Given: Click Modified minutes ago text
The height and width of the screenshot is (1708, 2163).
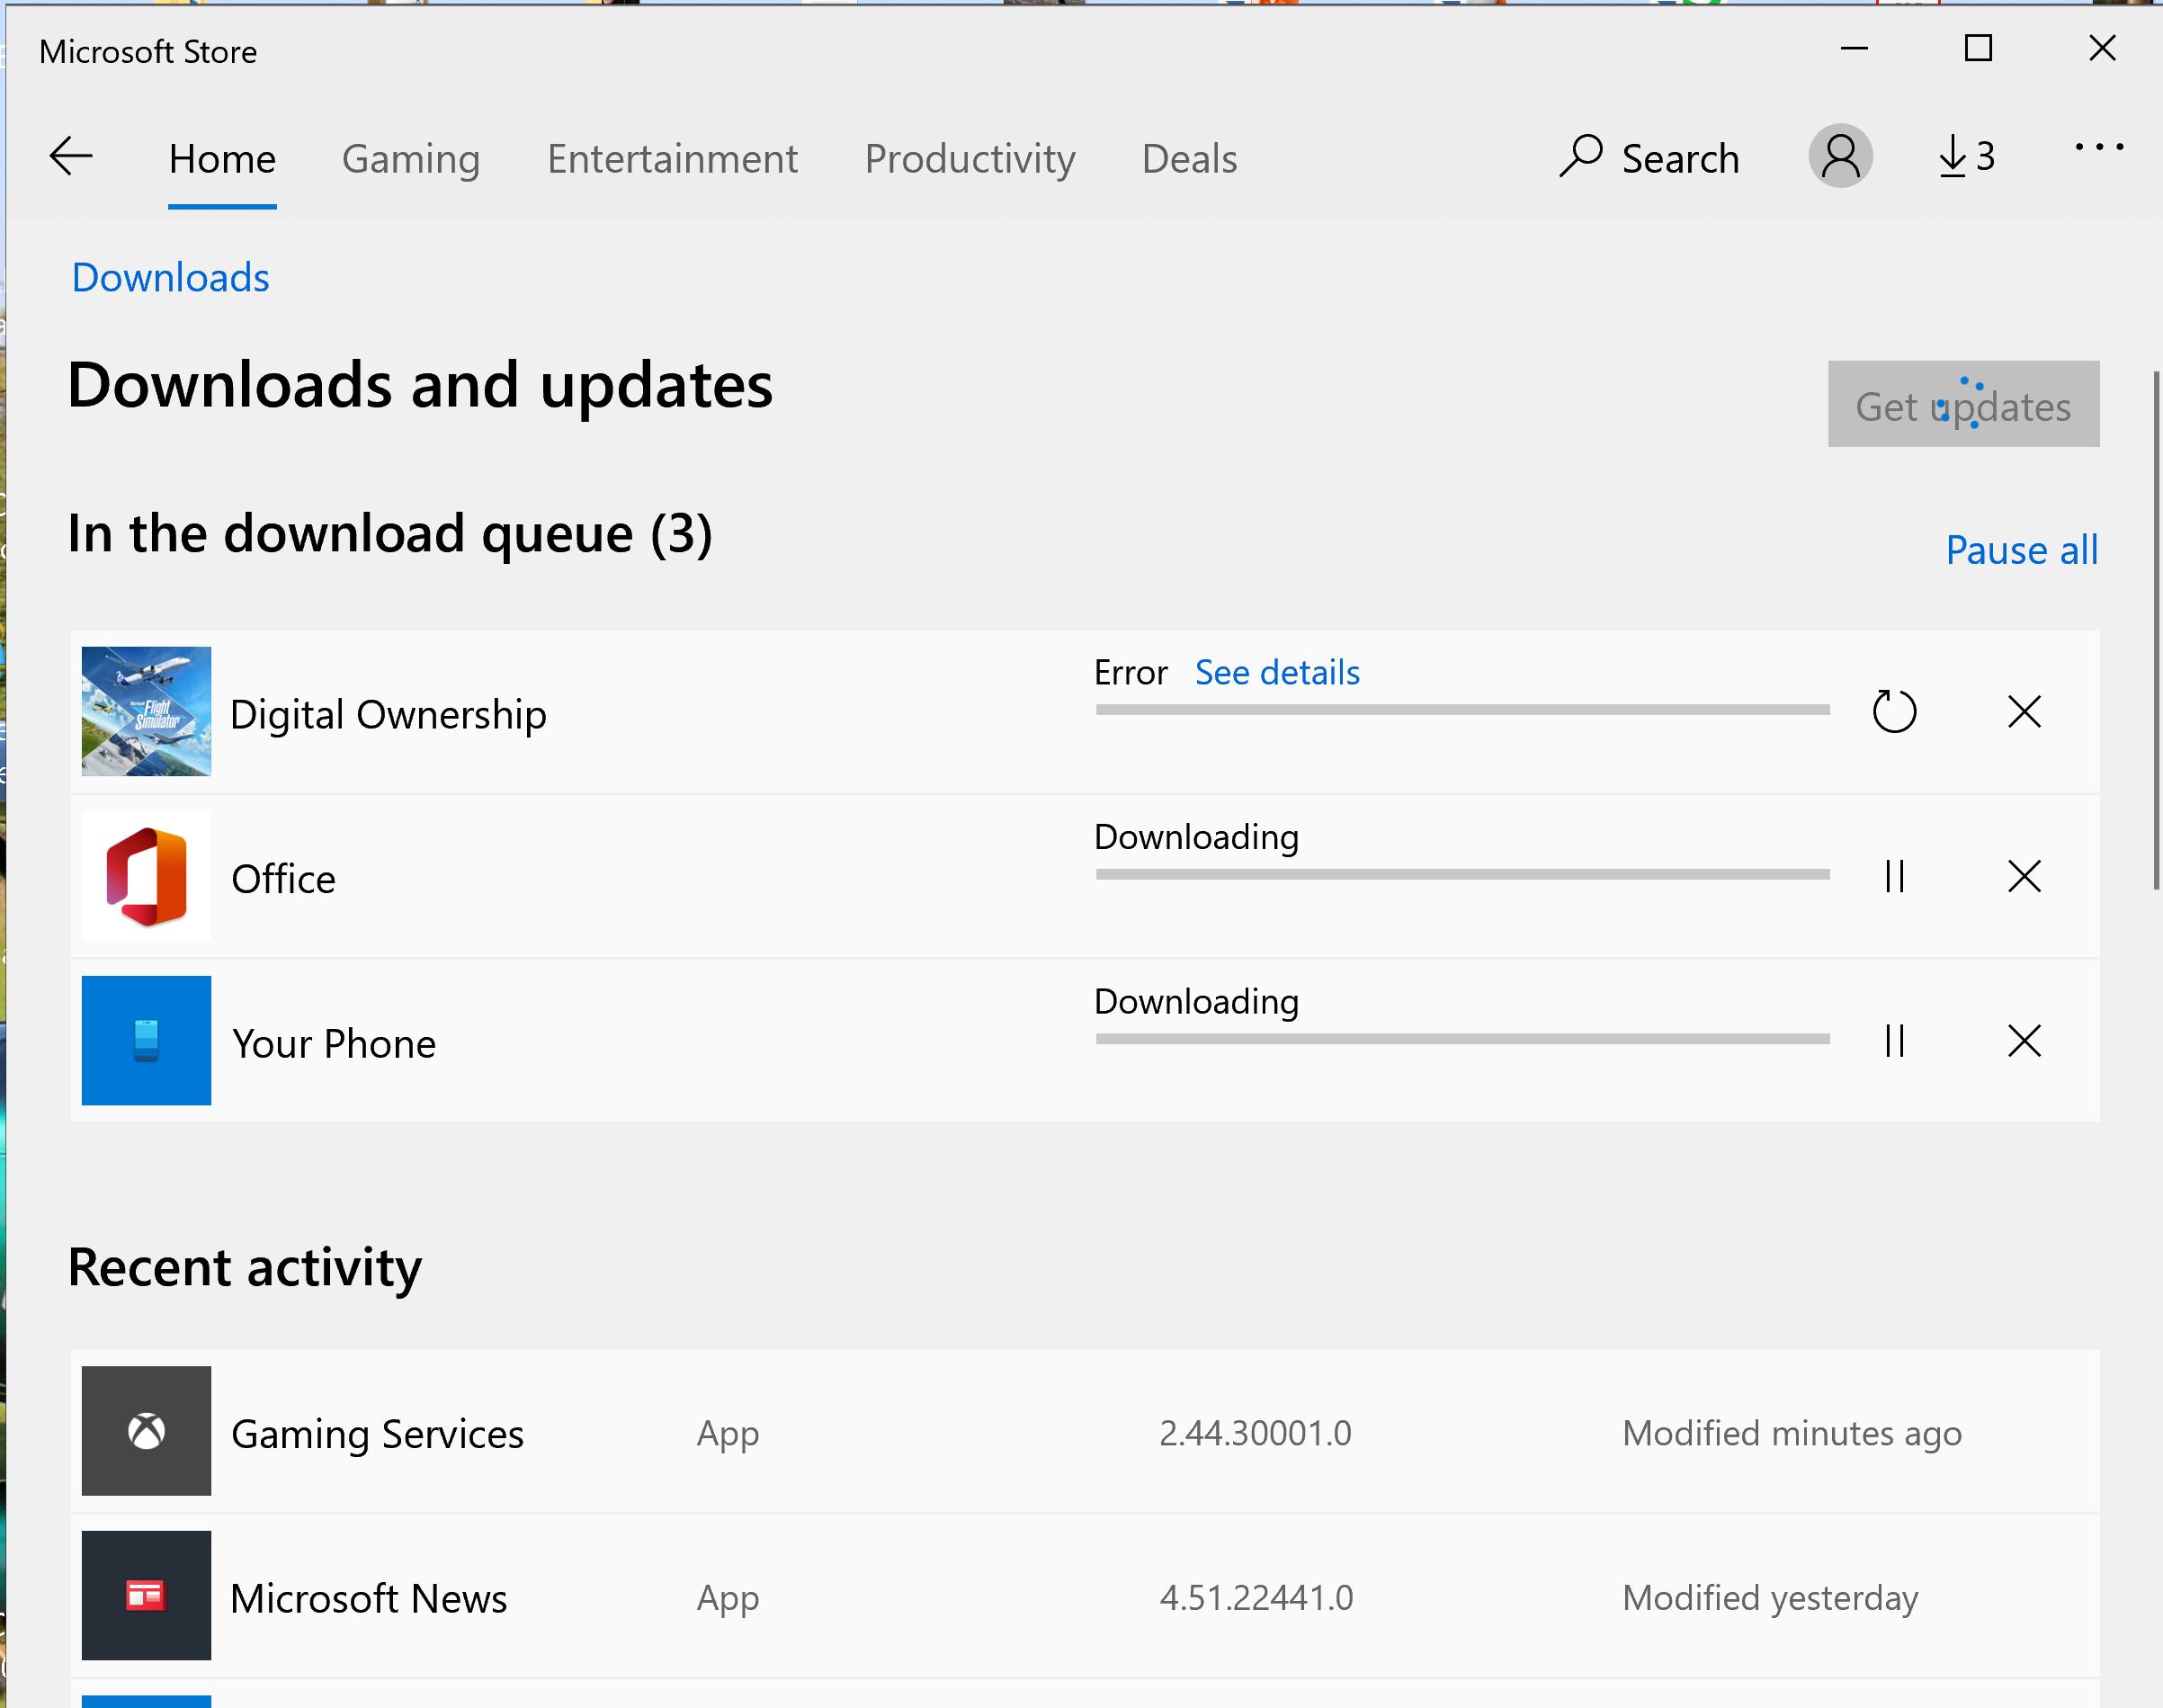Looking at the screenshot, I should point(1792,1434).
